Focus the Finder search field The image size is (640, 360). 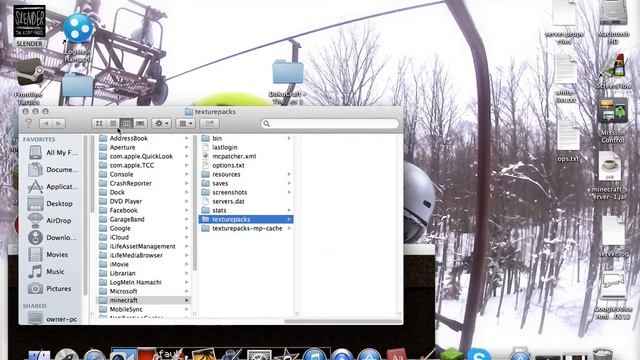[330, 123]
